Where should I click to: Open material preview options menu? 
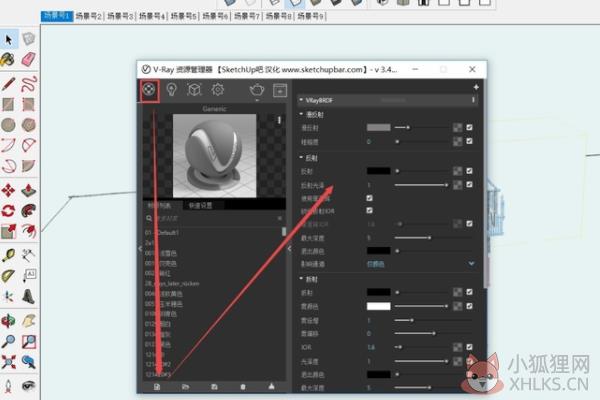pos(279,121)
